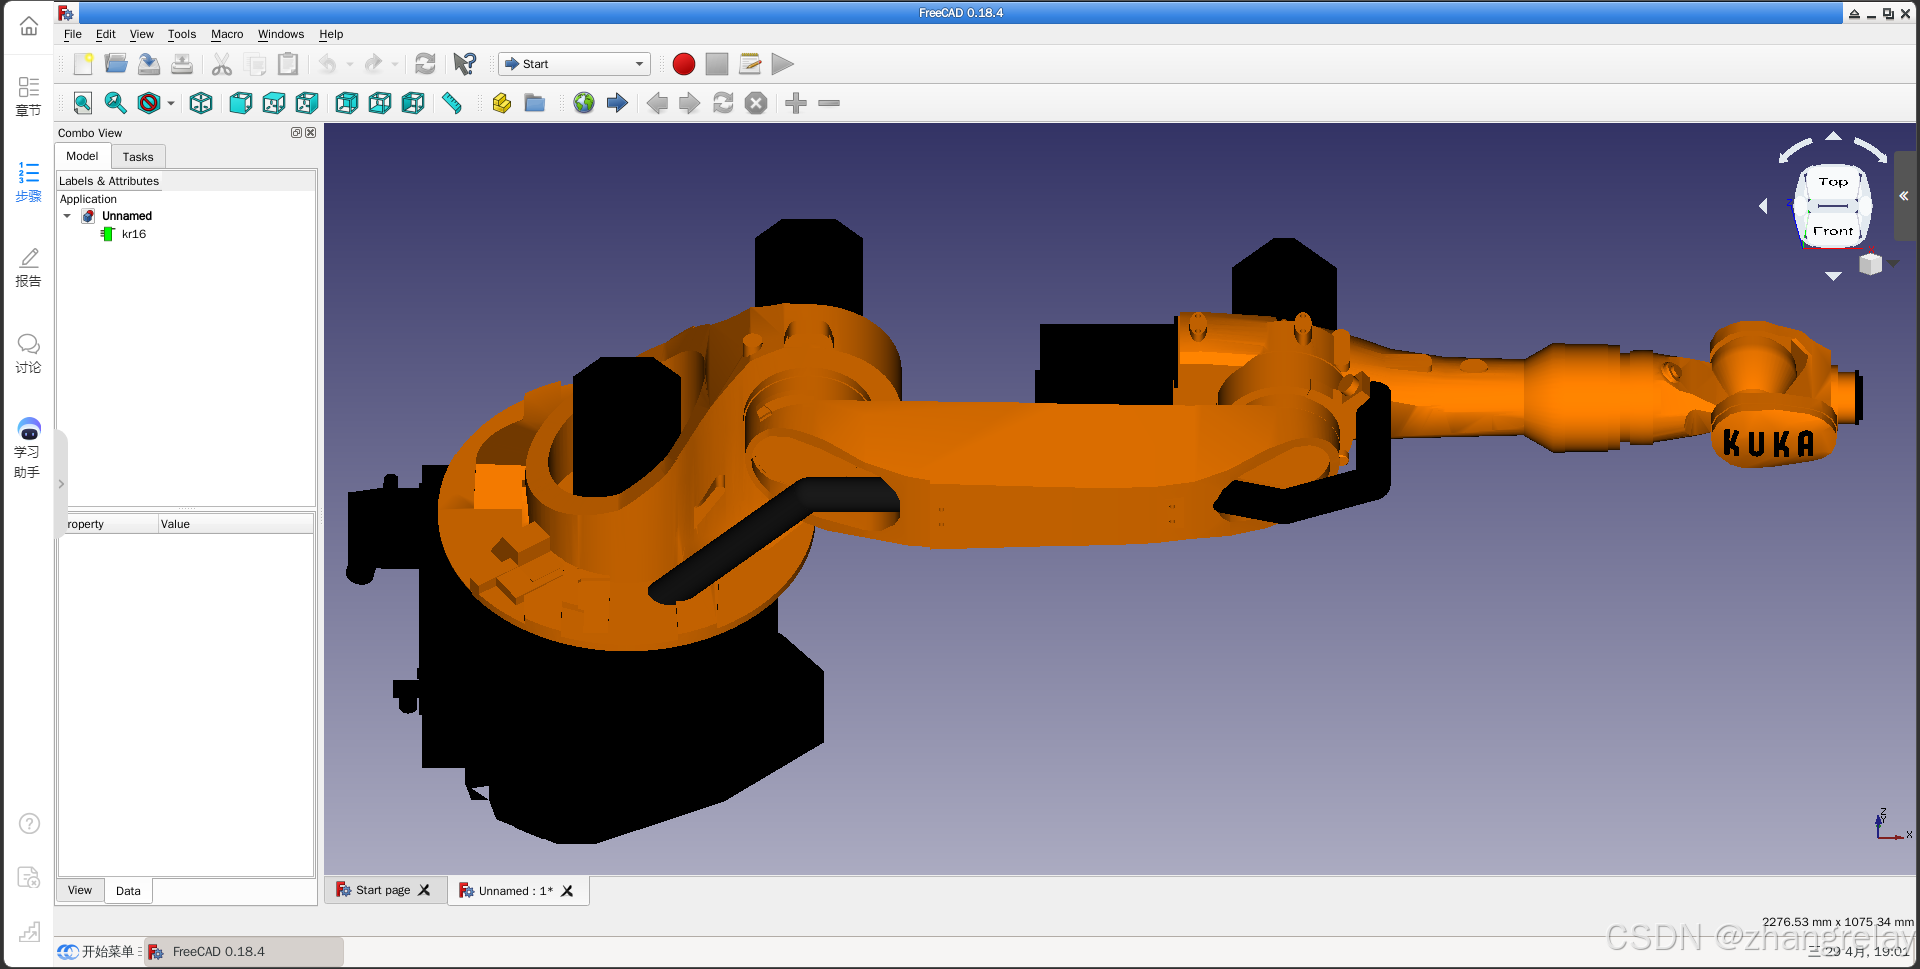This screenshot has width=1920, height=969.
Task: Click the Front face of navigation cube
Action: pos(1833,231)
